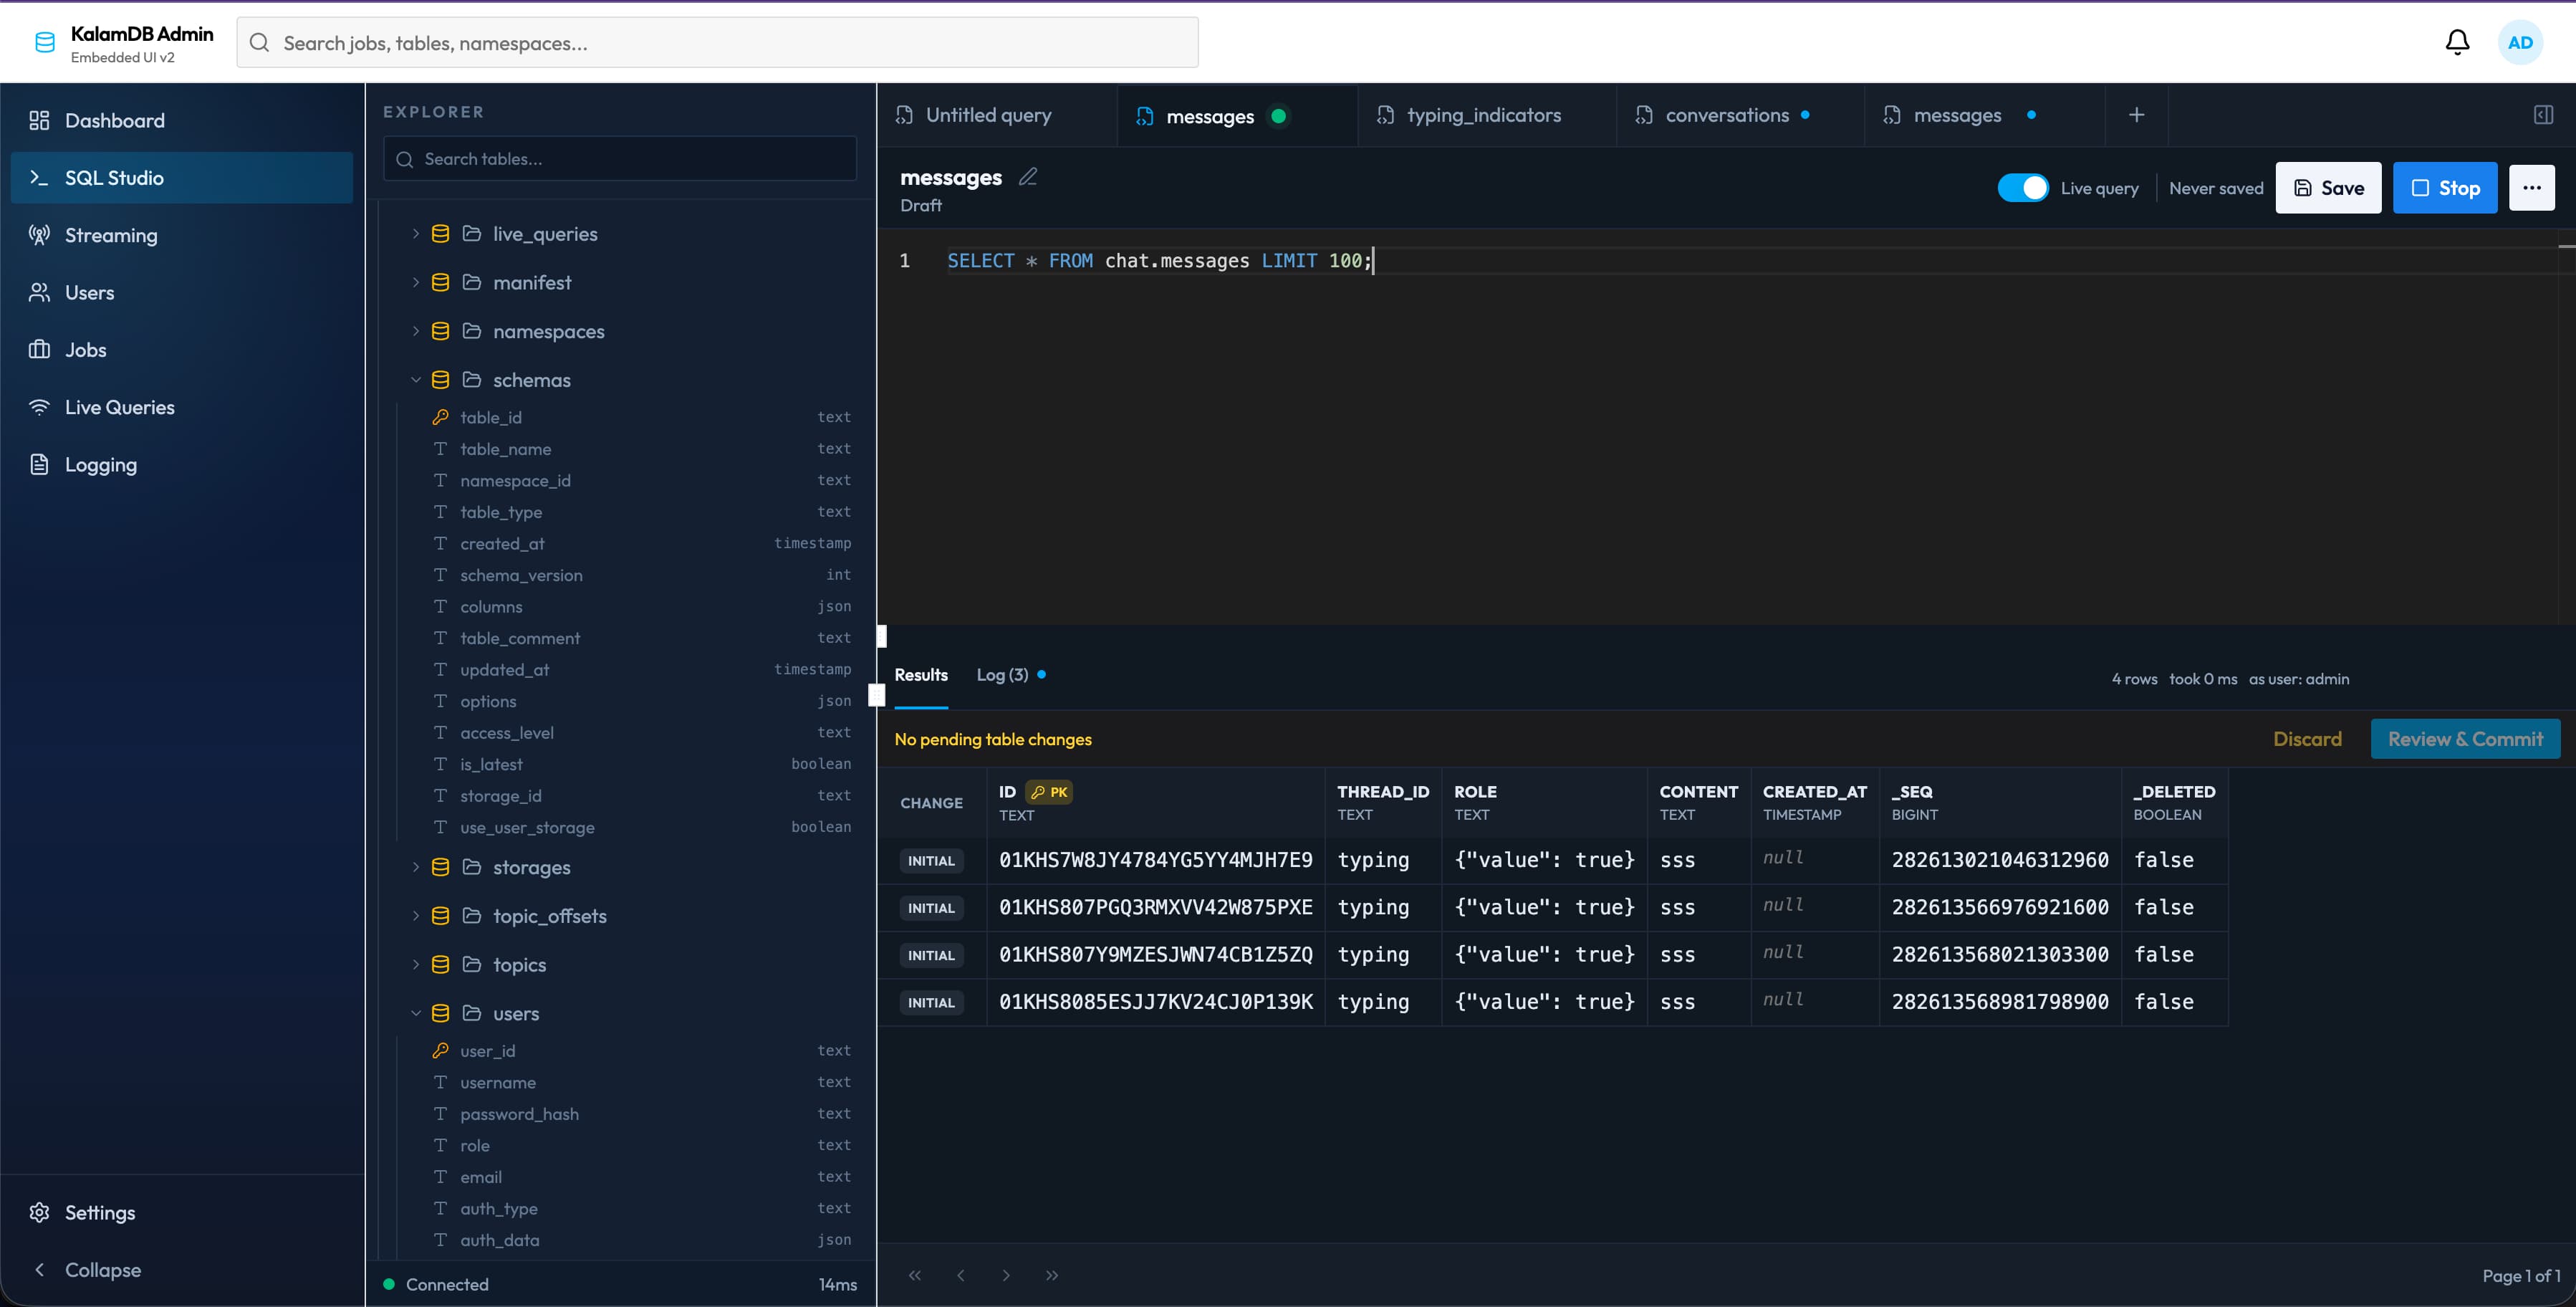Viewport: 2576px width, 1307px height.
Task: Open the Live Queries panel
Action: coord(119,406)
